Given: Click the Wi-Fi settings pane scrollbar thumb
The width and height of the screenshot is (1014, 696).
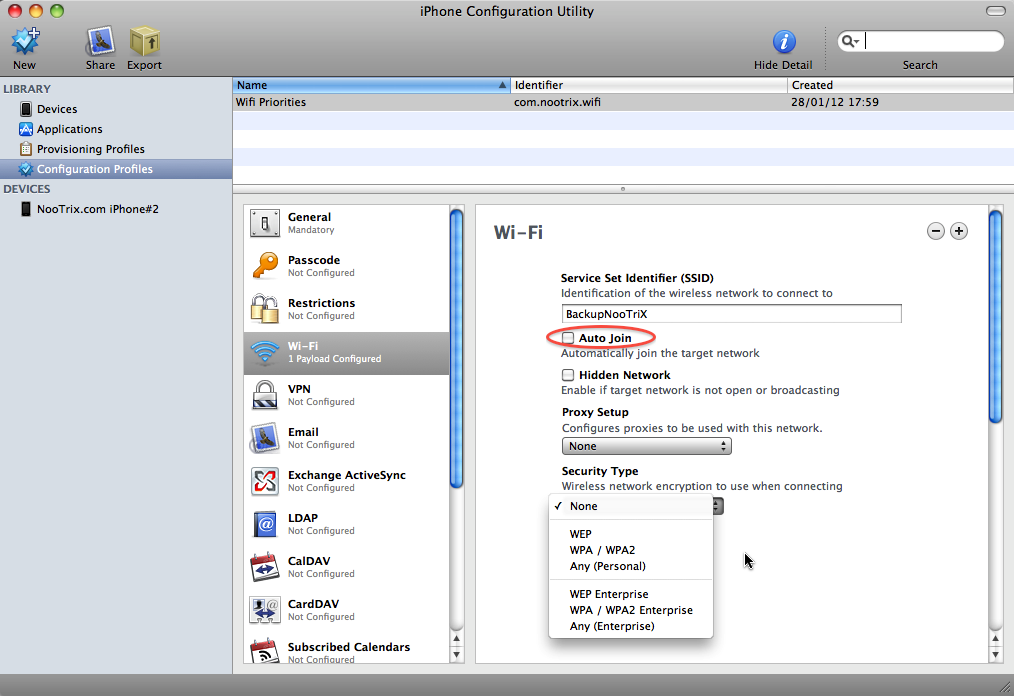Looking at the screenshot, I should coord(996,315).
